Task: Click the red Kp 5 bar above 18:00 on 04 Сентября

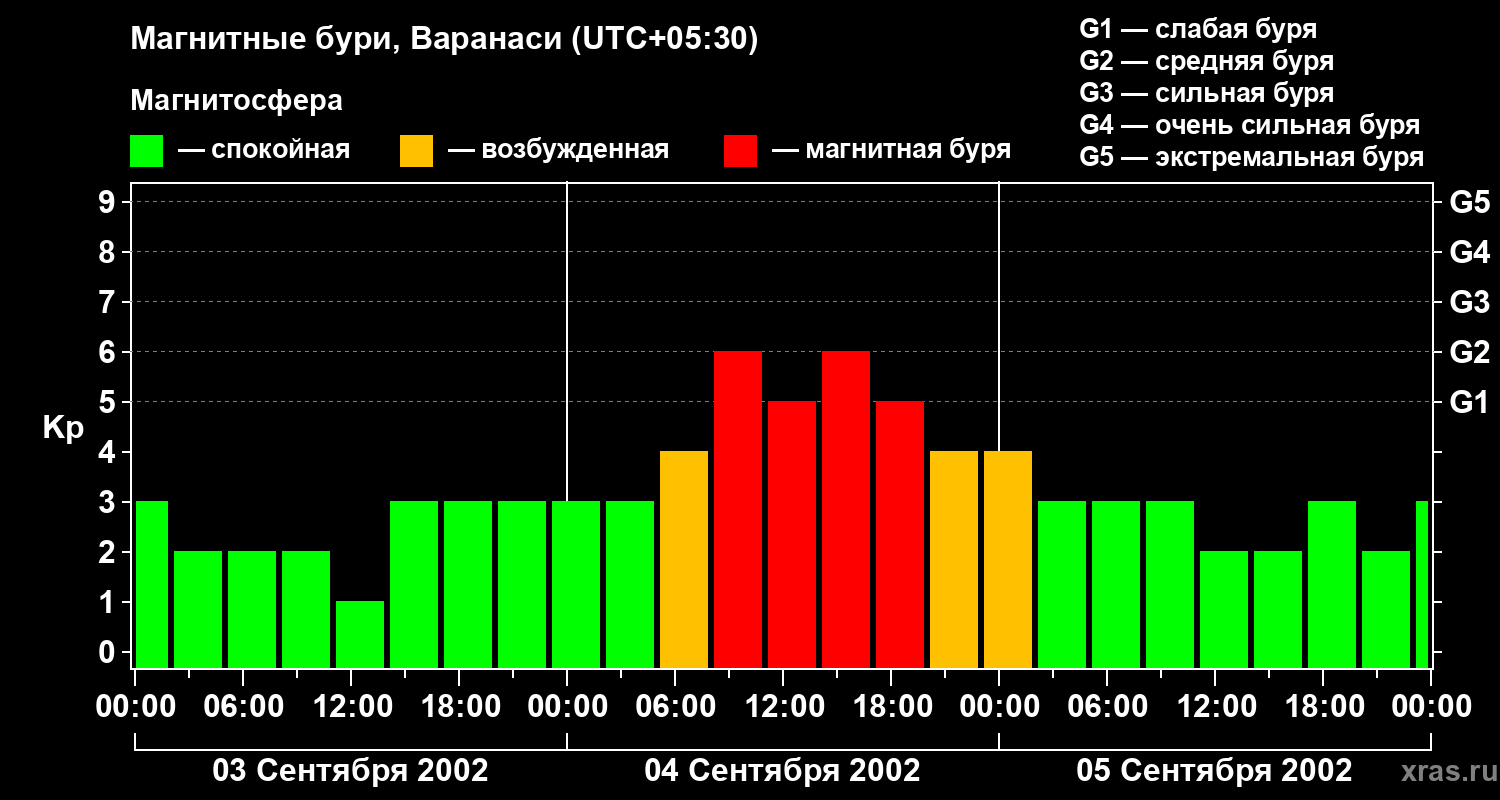Action: tap(900, 534)
